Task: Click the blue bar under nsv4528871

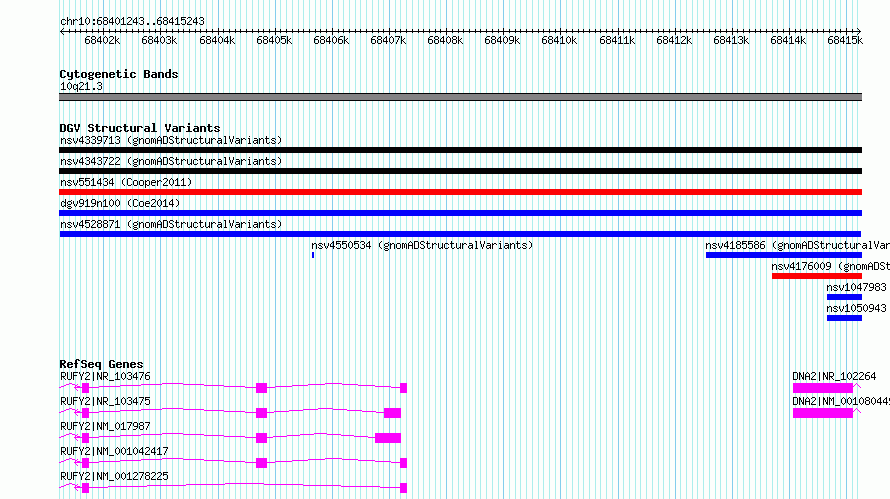Action: [x=460, y=234]
